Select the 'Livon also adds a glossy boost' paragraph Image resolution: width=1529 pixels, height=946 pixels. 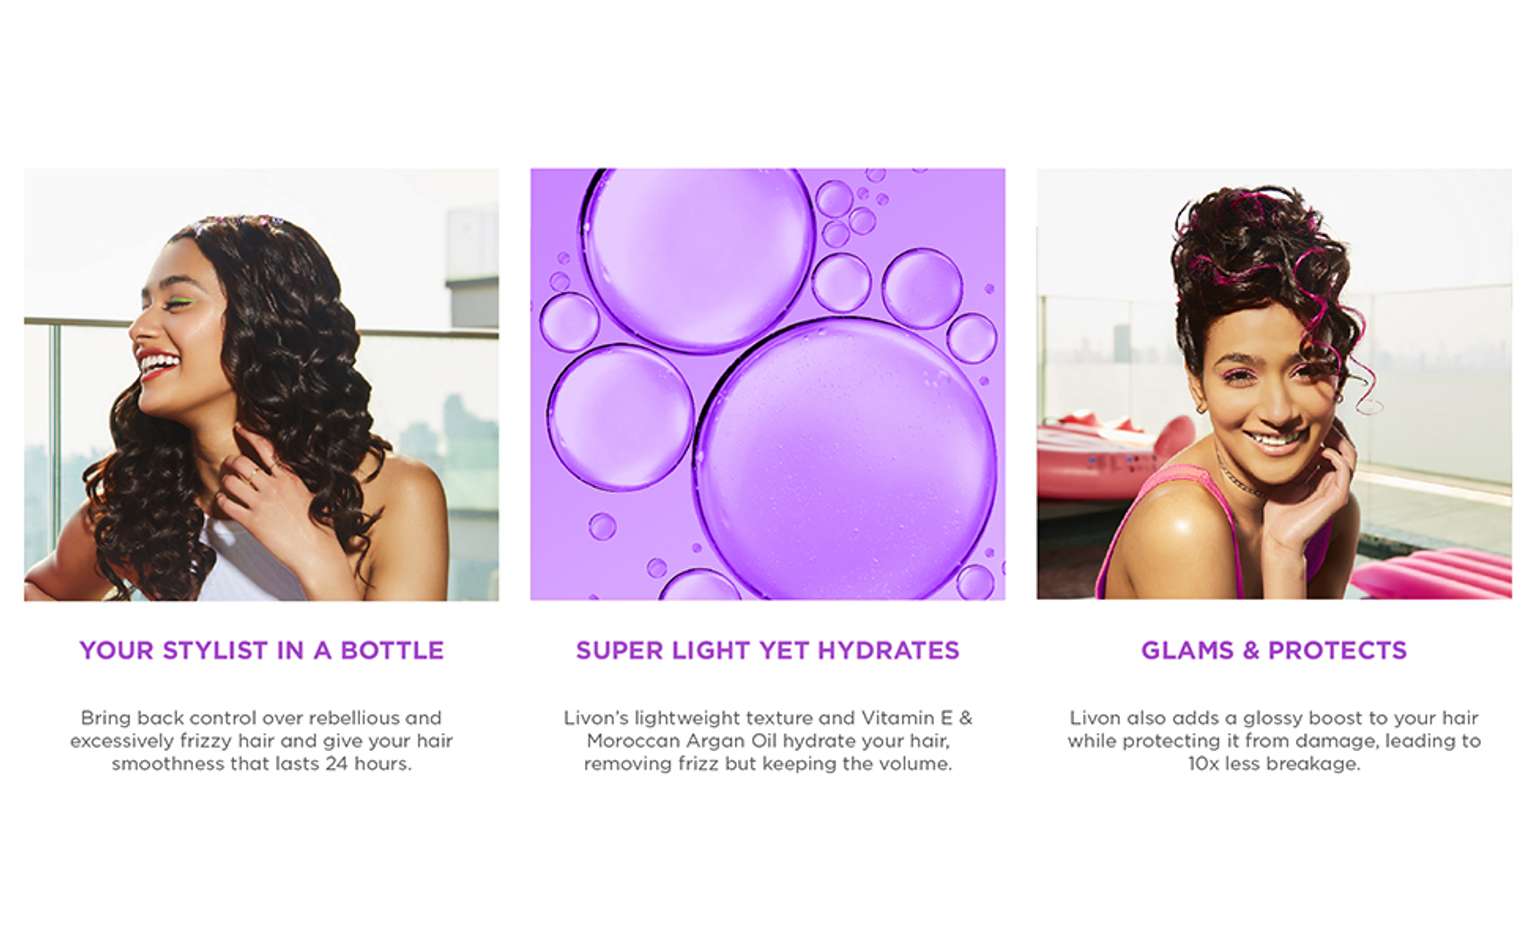pos(1274,740)
